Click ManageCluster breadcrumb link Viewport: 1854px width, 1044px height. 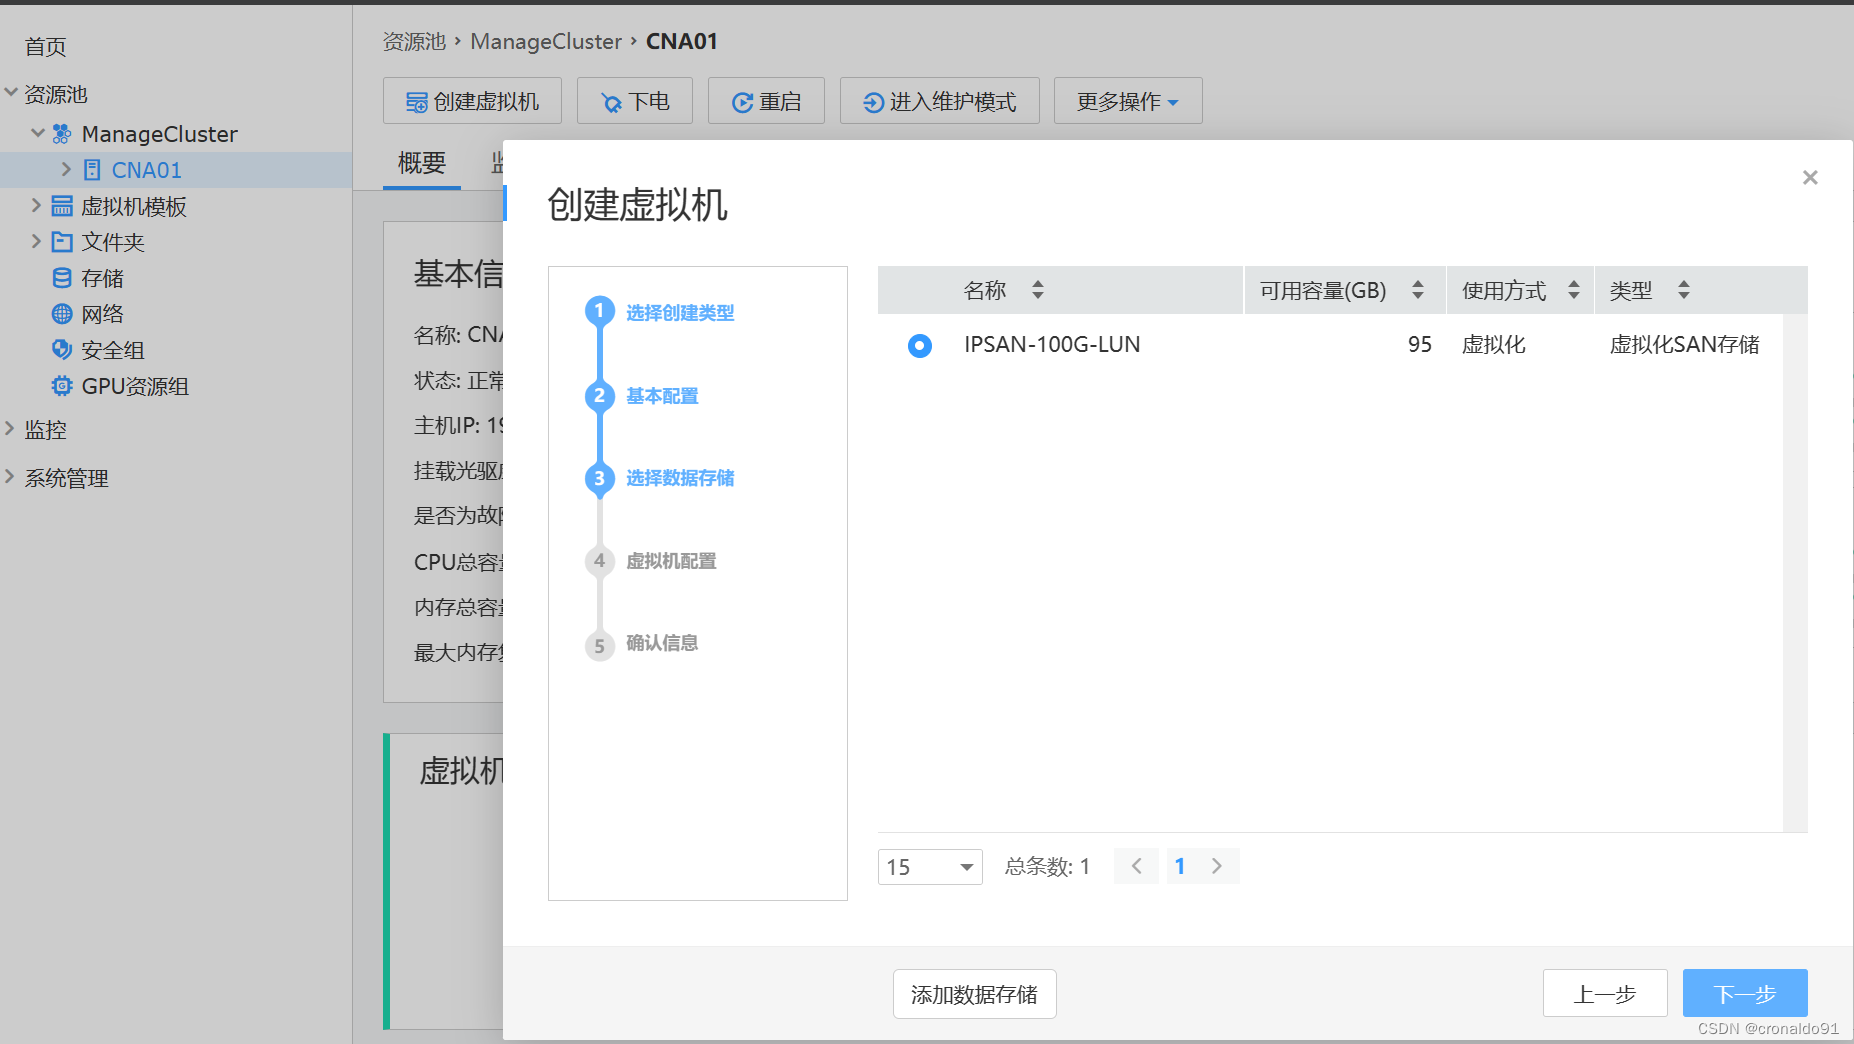[x=546, y=42]
